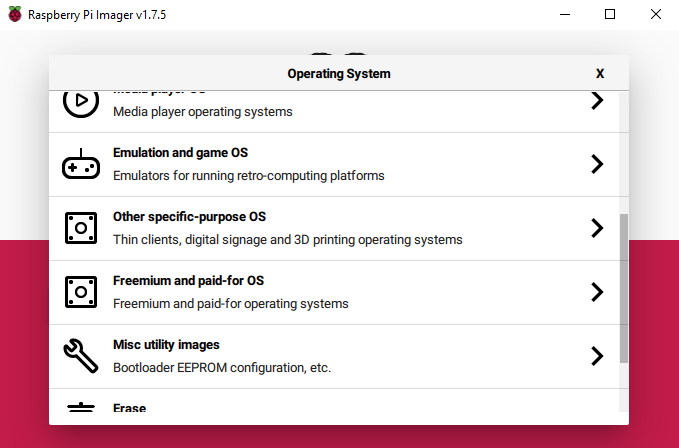The image size is (679, 448).
Task: Click the wrench icon for Misc utility images
Action: [x=81, y=356]
